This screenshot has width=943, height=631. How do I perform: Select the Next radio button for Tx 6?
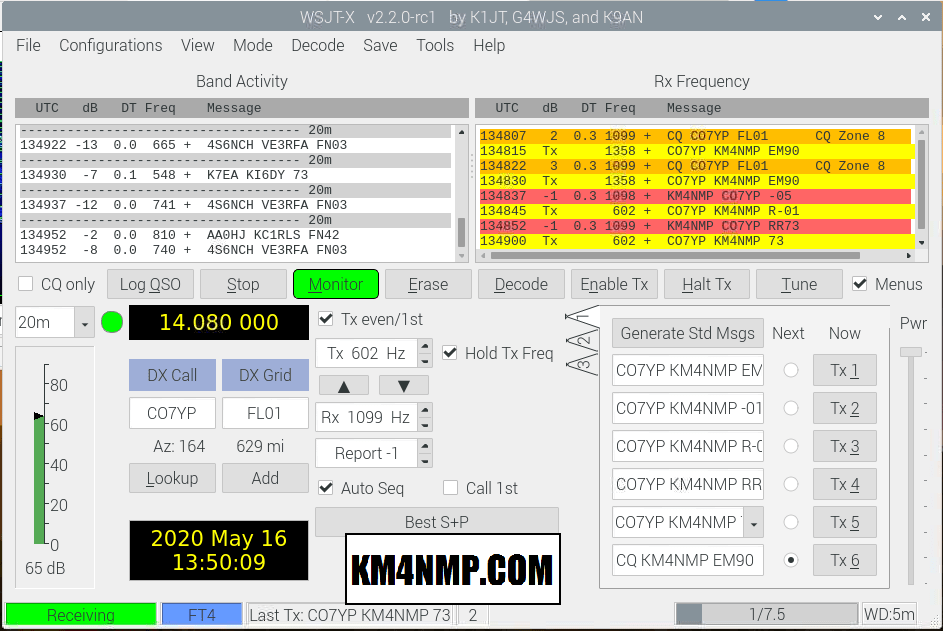point(791,560)
